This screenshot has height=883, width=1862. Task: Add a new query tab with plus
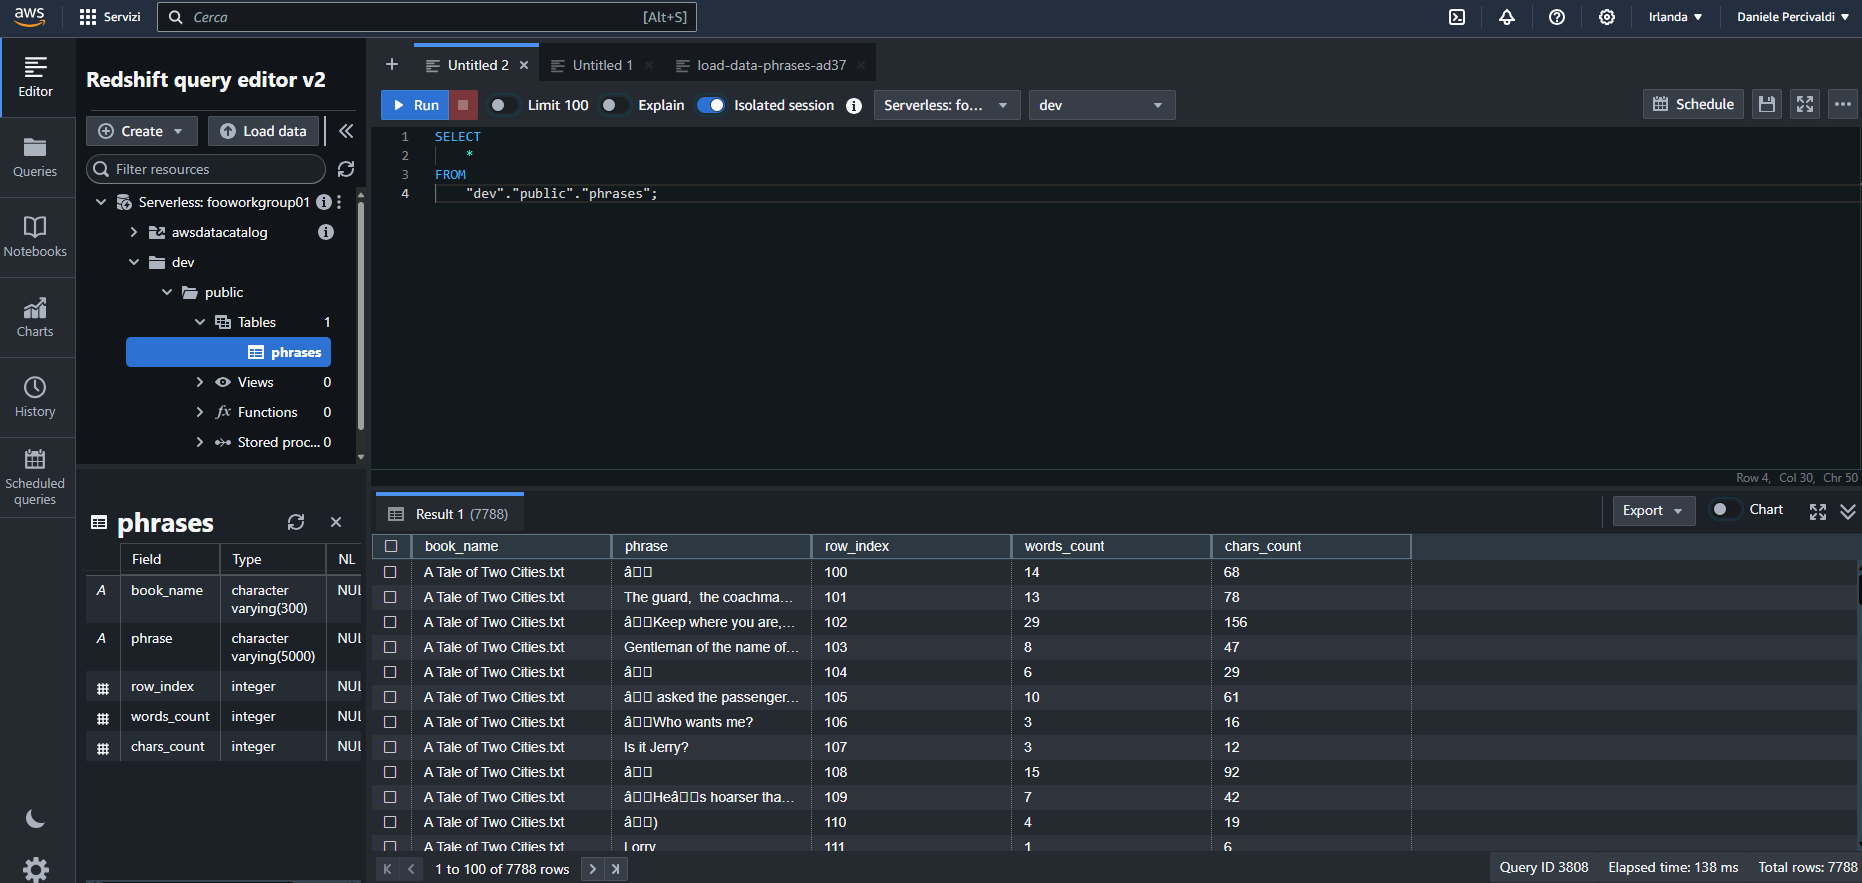(392, 65)
